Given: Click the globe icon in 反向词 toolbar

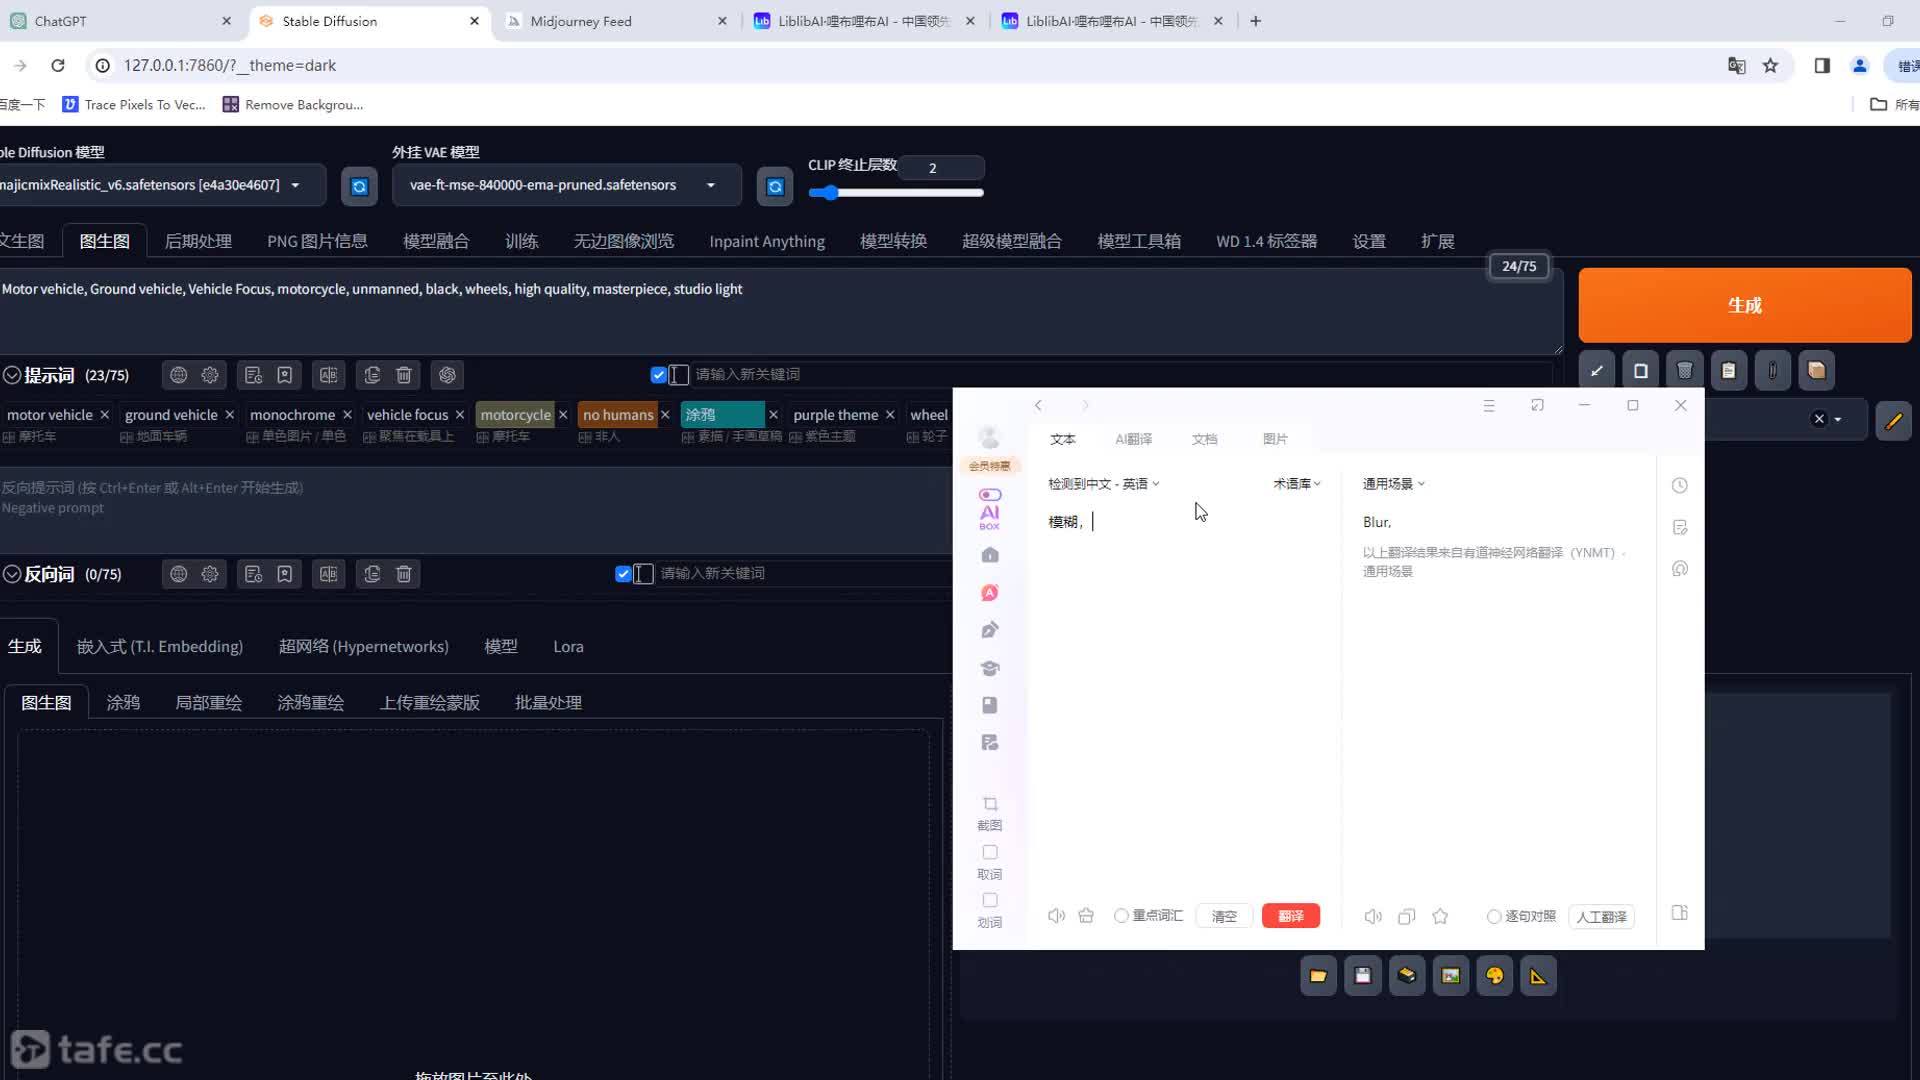Looking at the screenshot, I should pyautogui.click(x=178, y=574).
